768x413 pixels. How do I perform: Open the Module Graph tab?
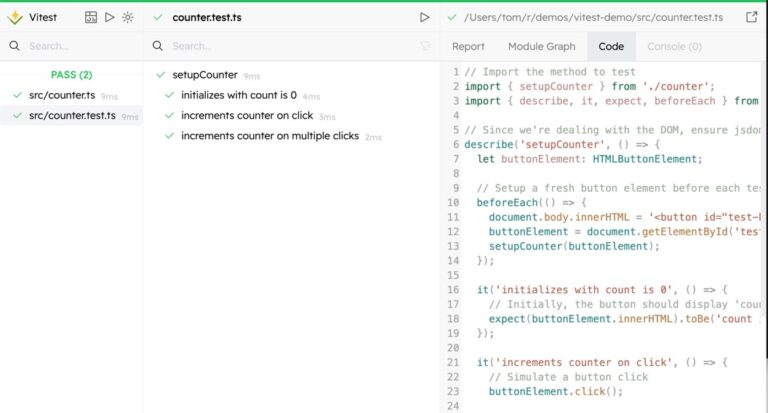[541, 46]
